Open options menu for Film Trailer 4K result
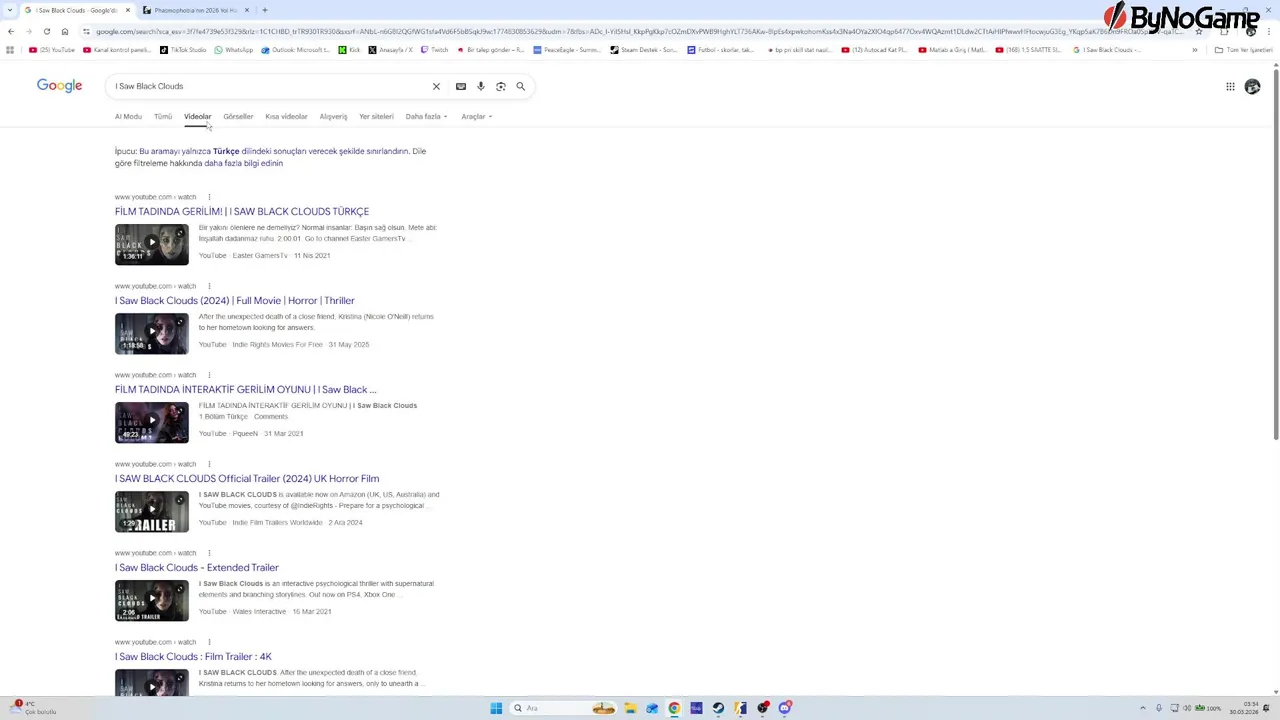Screen dimensions: 1280x720 pos(209,642)
